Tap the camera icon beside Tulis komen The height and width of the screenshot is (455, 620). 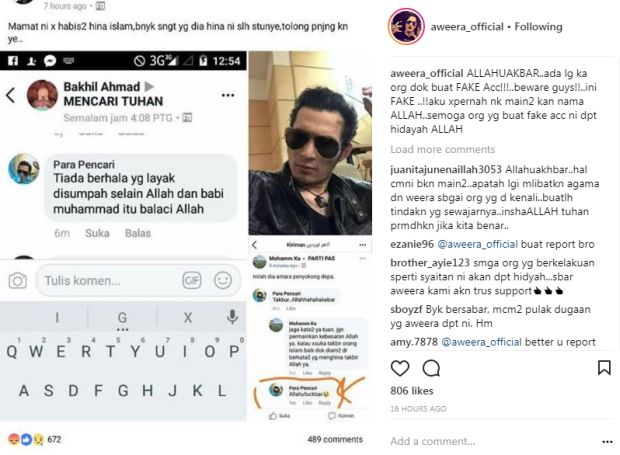18,281
